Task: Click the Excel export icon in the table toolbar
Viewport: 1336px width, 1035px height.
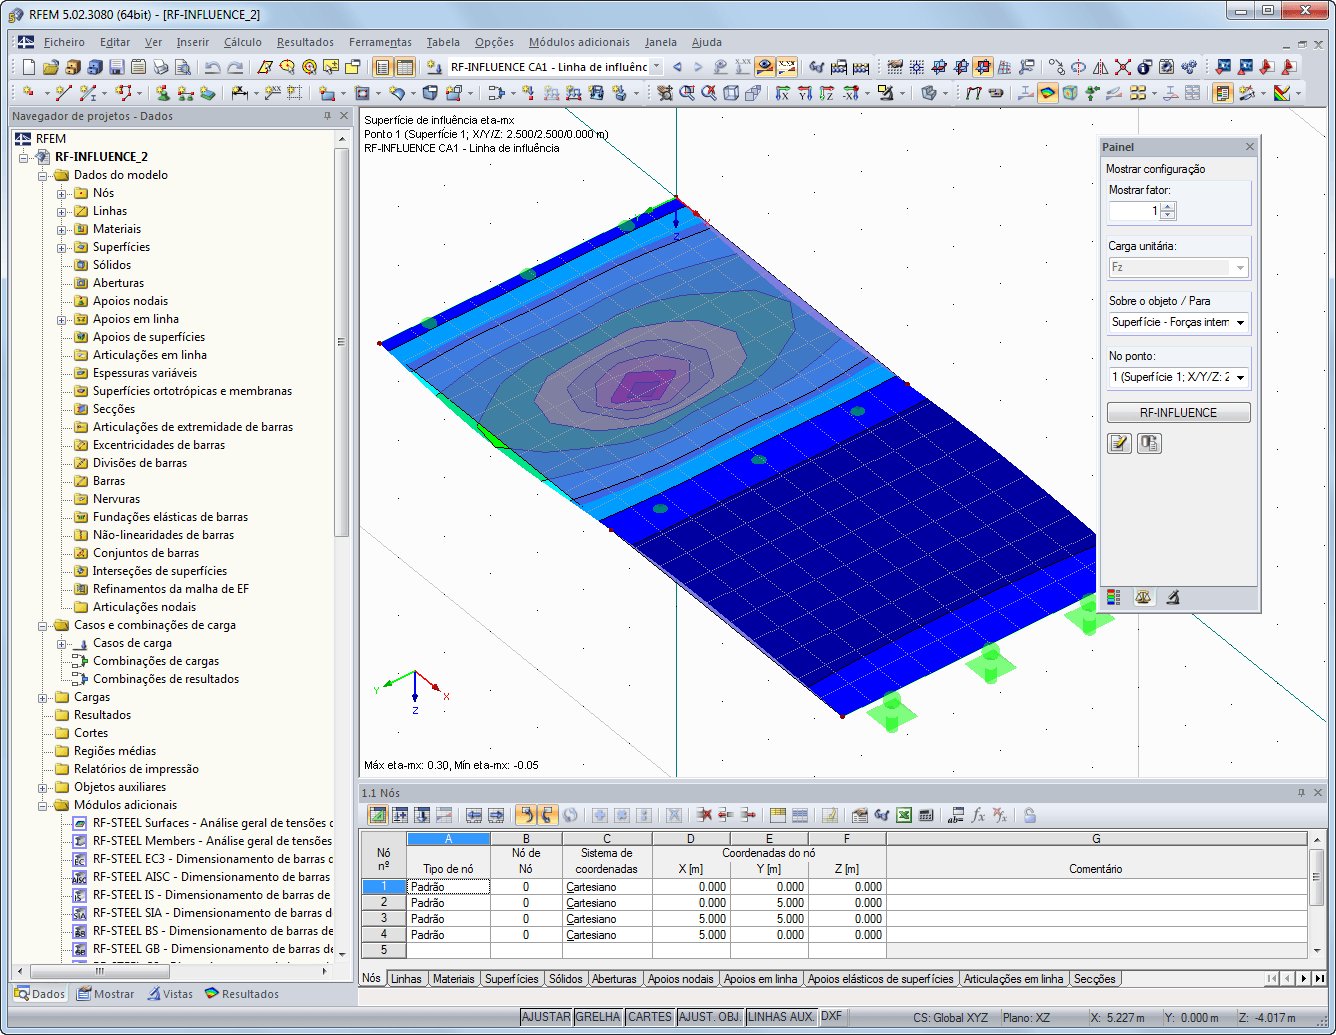Action: tap(903, 815)
